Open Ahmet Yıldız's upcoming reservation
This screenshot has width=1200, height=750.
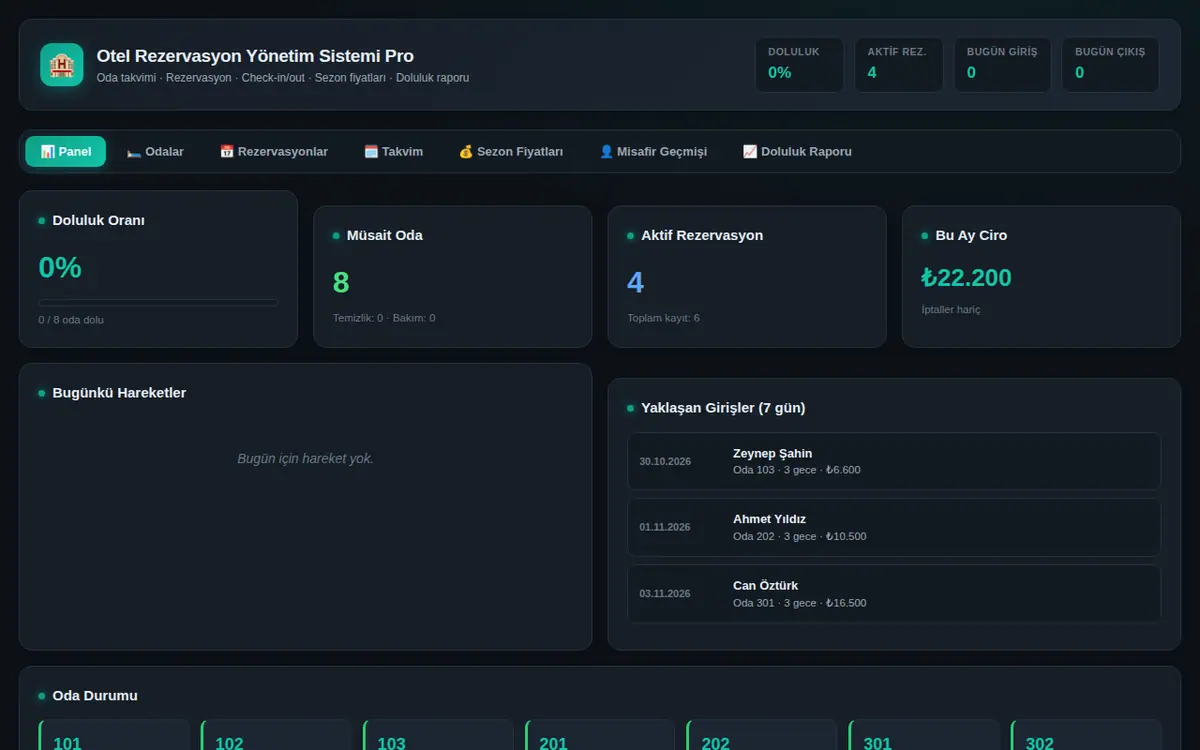894,527
